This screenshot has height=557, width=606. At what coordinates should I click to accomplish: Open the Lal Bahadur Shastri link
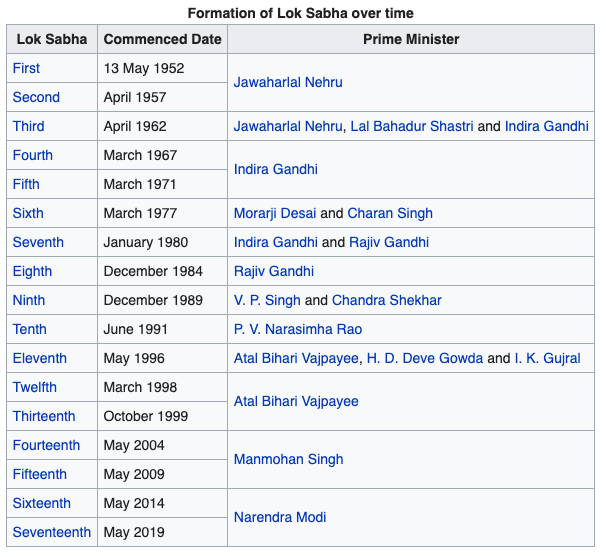coord(412,126)
